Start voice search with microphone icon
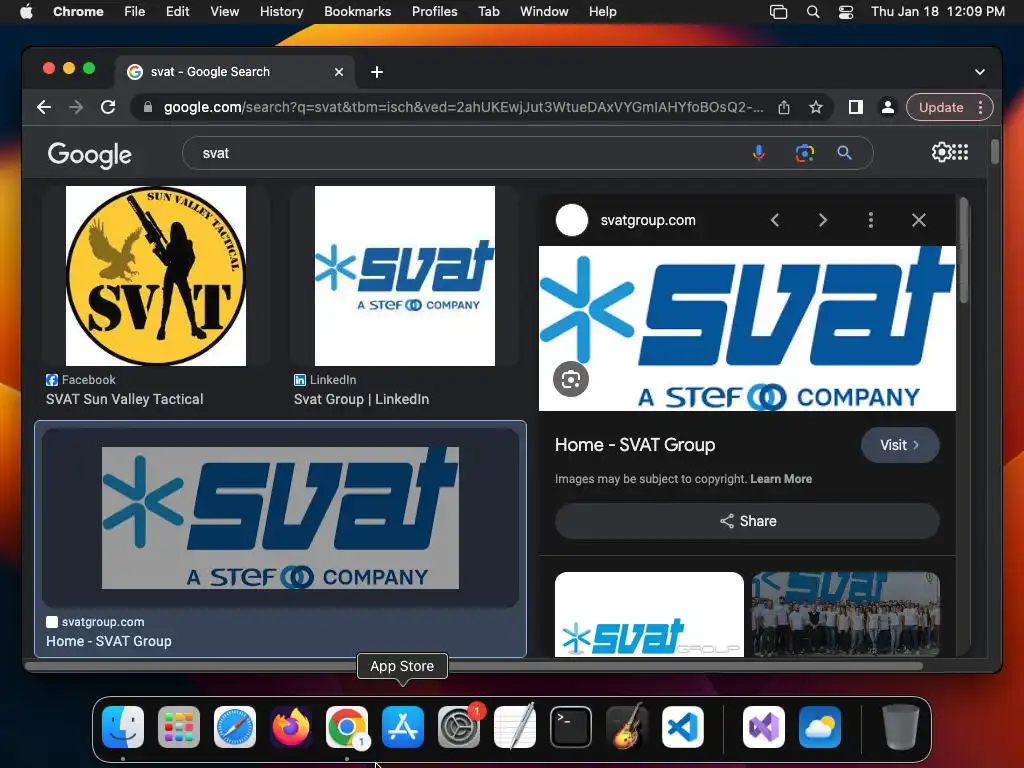The height and width of the screenshot is (768, 1024). 759,153
